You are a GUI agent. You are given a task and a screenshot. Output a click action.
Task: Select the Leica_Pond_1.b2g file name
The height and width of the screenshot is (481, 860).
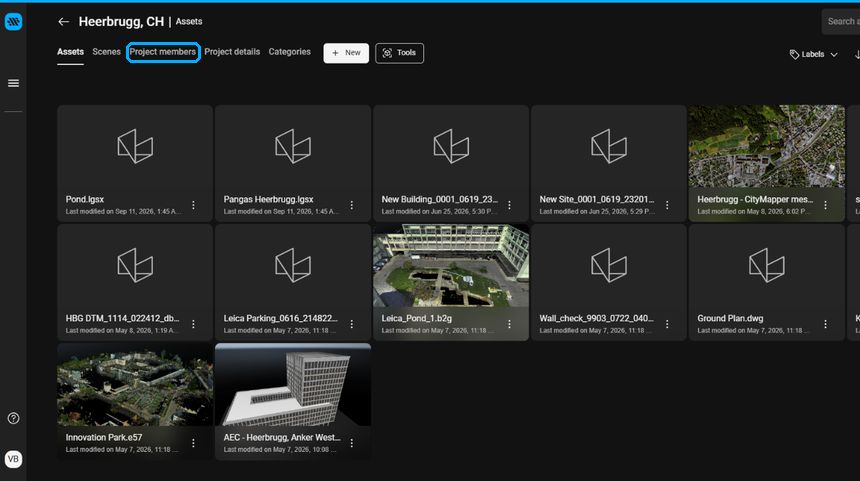(x=417, y=318)
